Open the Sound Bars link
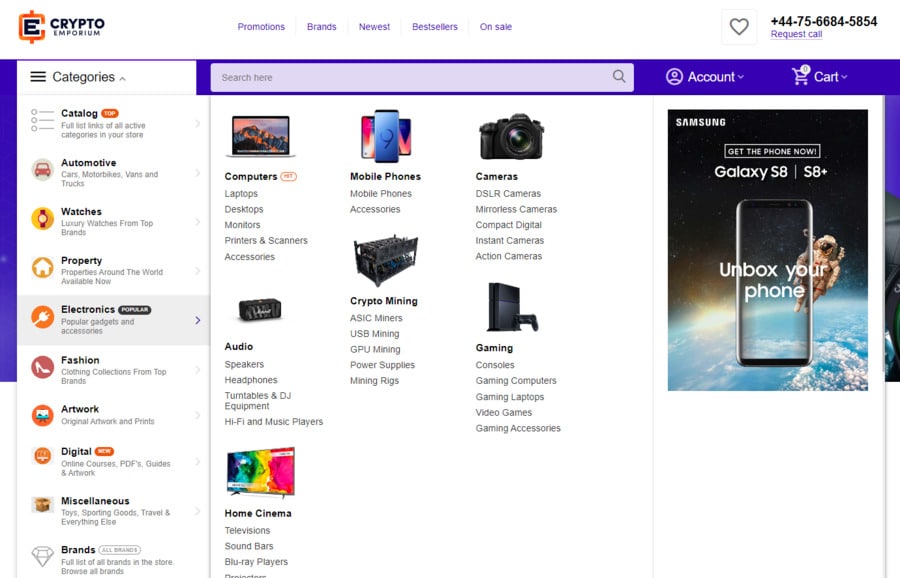The image size is (900, 578). (249, 546)
